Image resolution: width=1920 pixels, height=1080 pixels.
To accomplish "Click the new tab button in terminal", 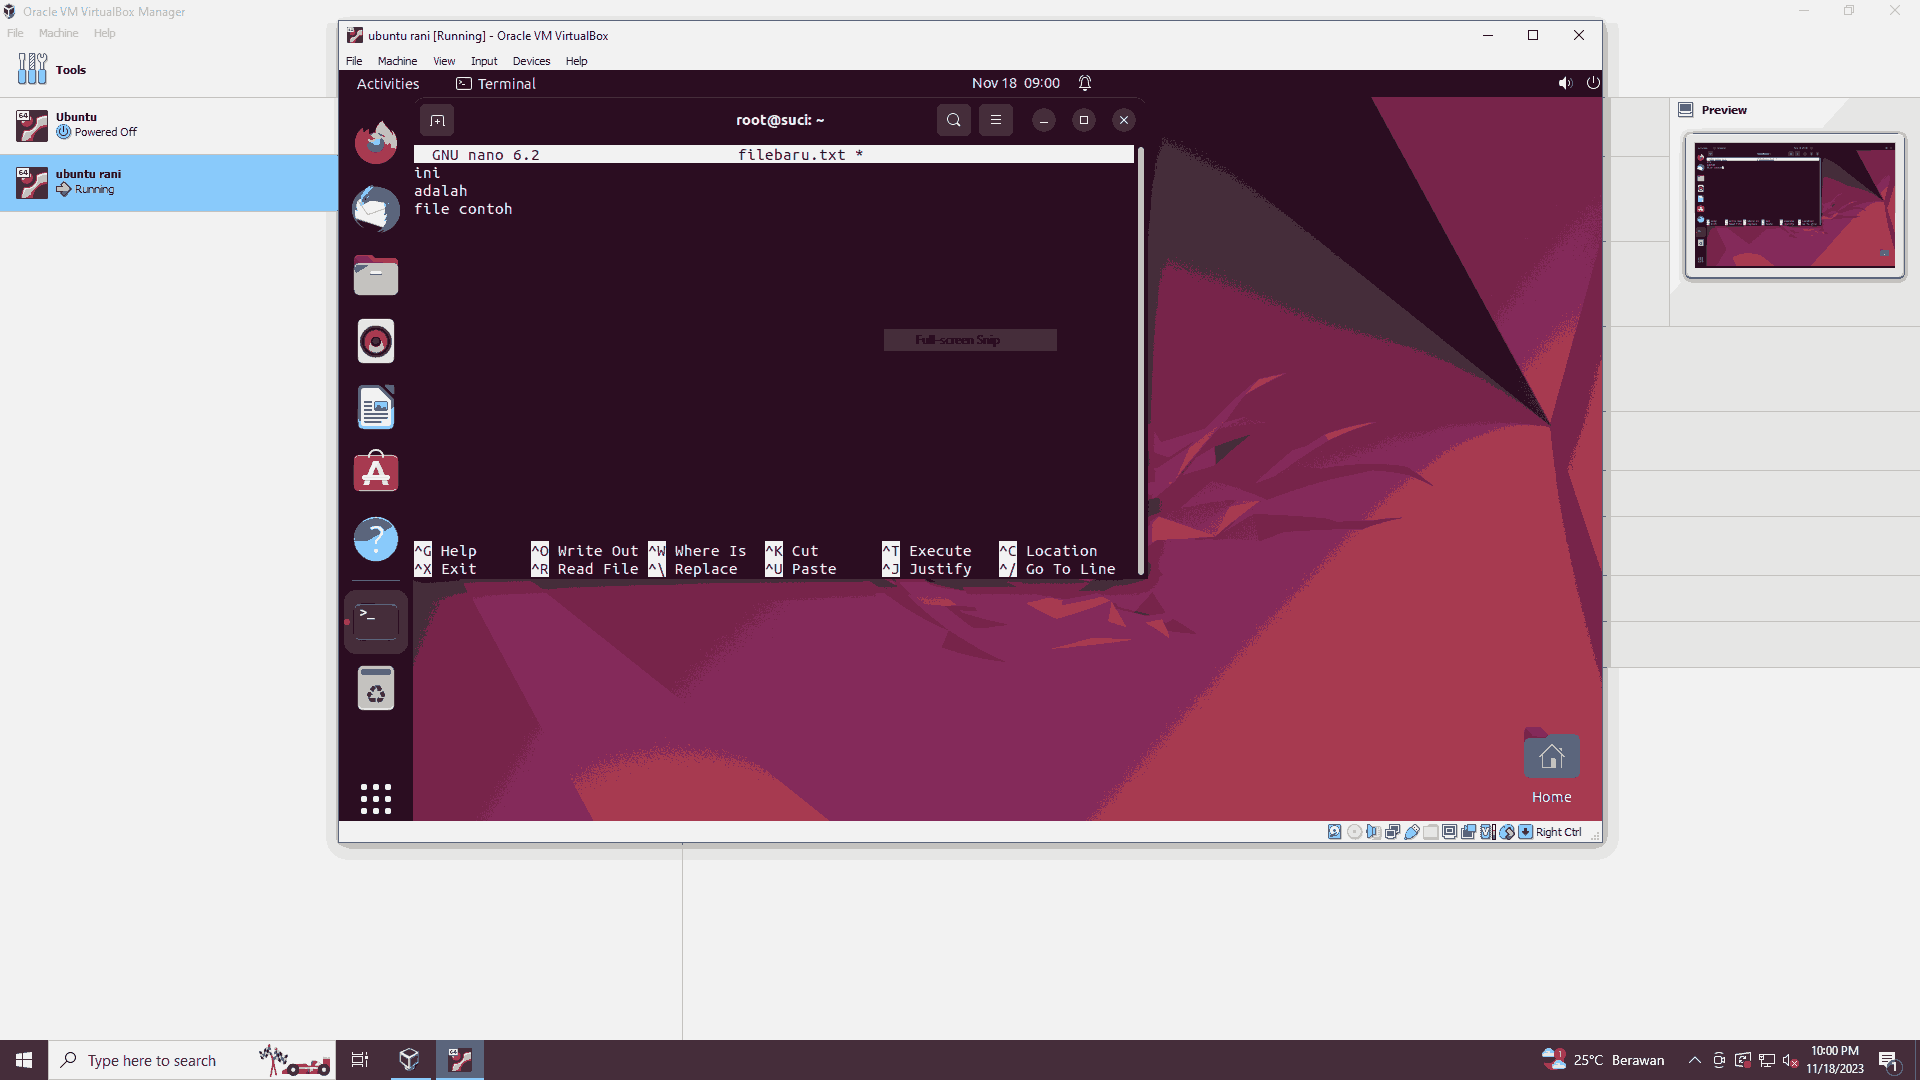I will 437,120.
